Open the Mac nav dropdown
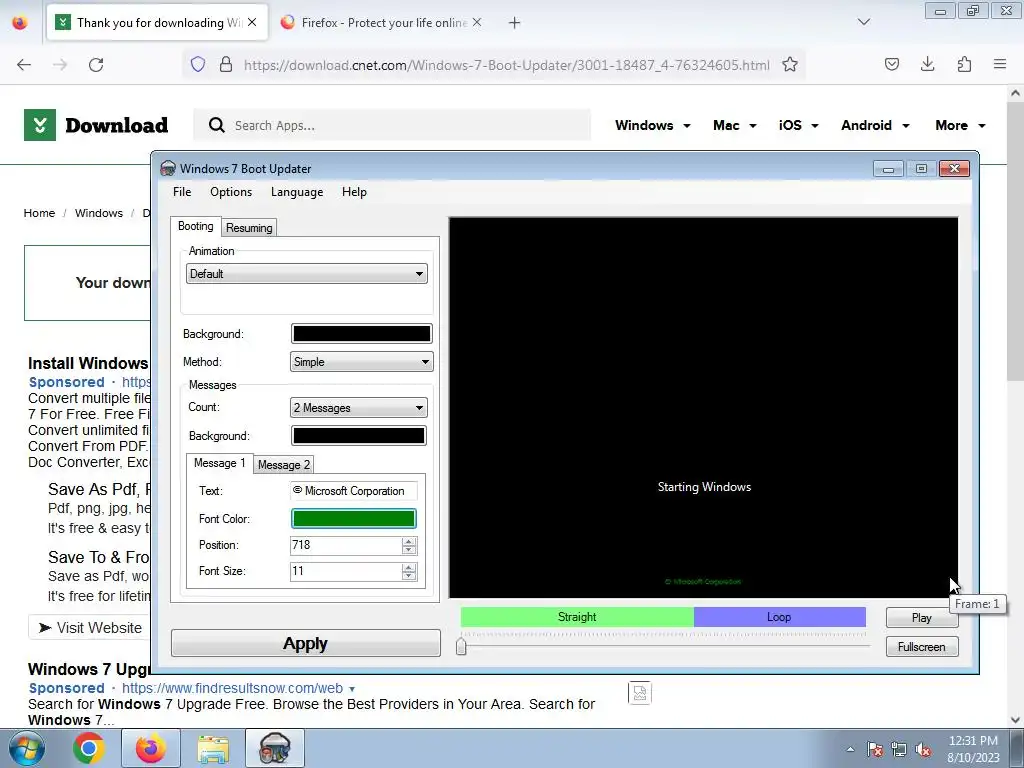 [x=735, y=125]
